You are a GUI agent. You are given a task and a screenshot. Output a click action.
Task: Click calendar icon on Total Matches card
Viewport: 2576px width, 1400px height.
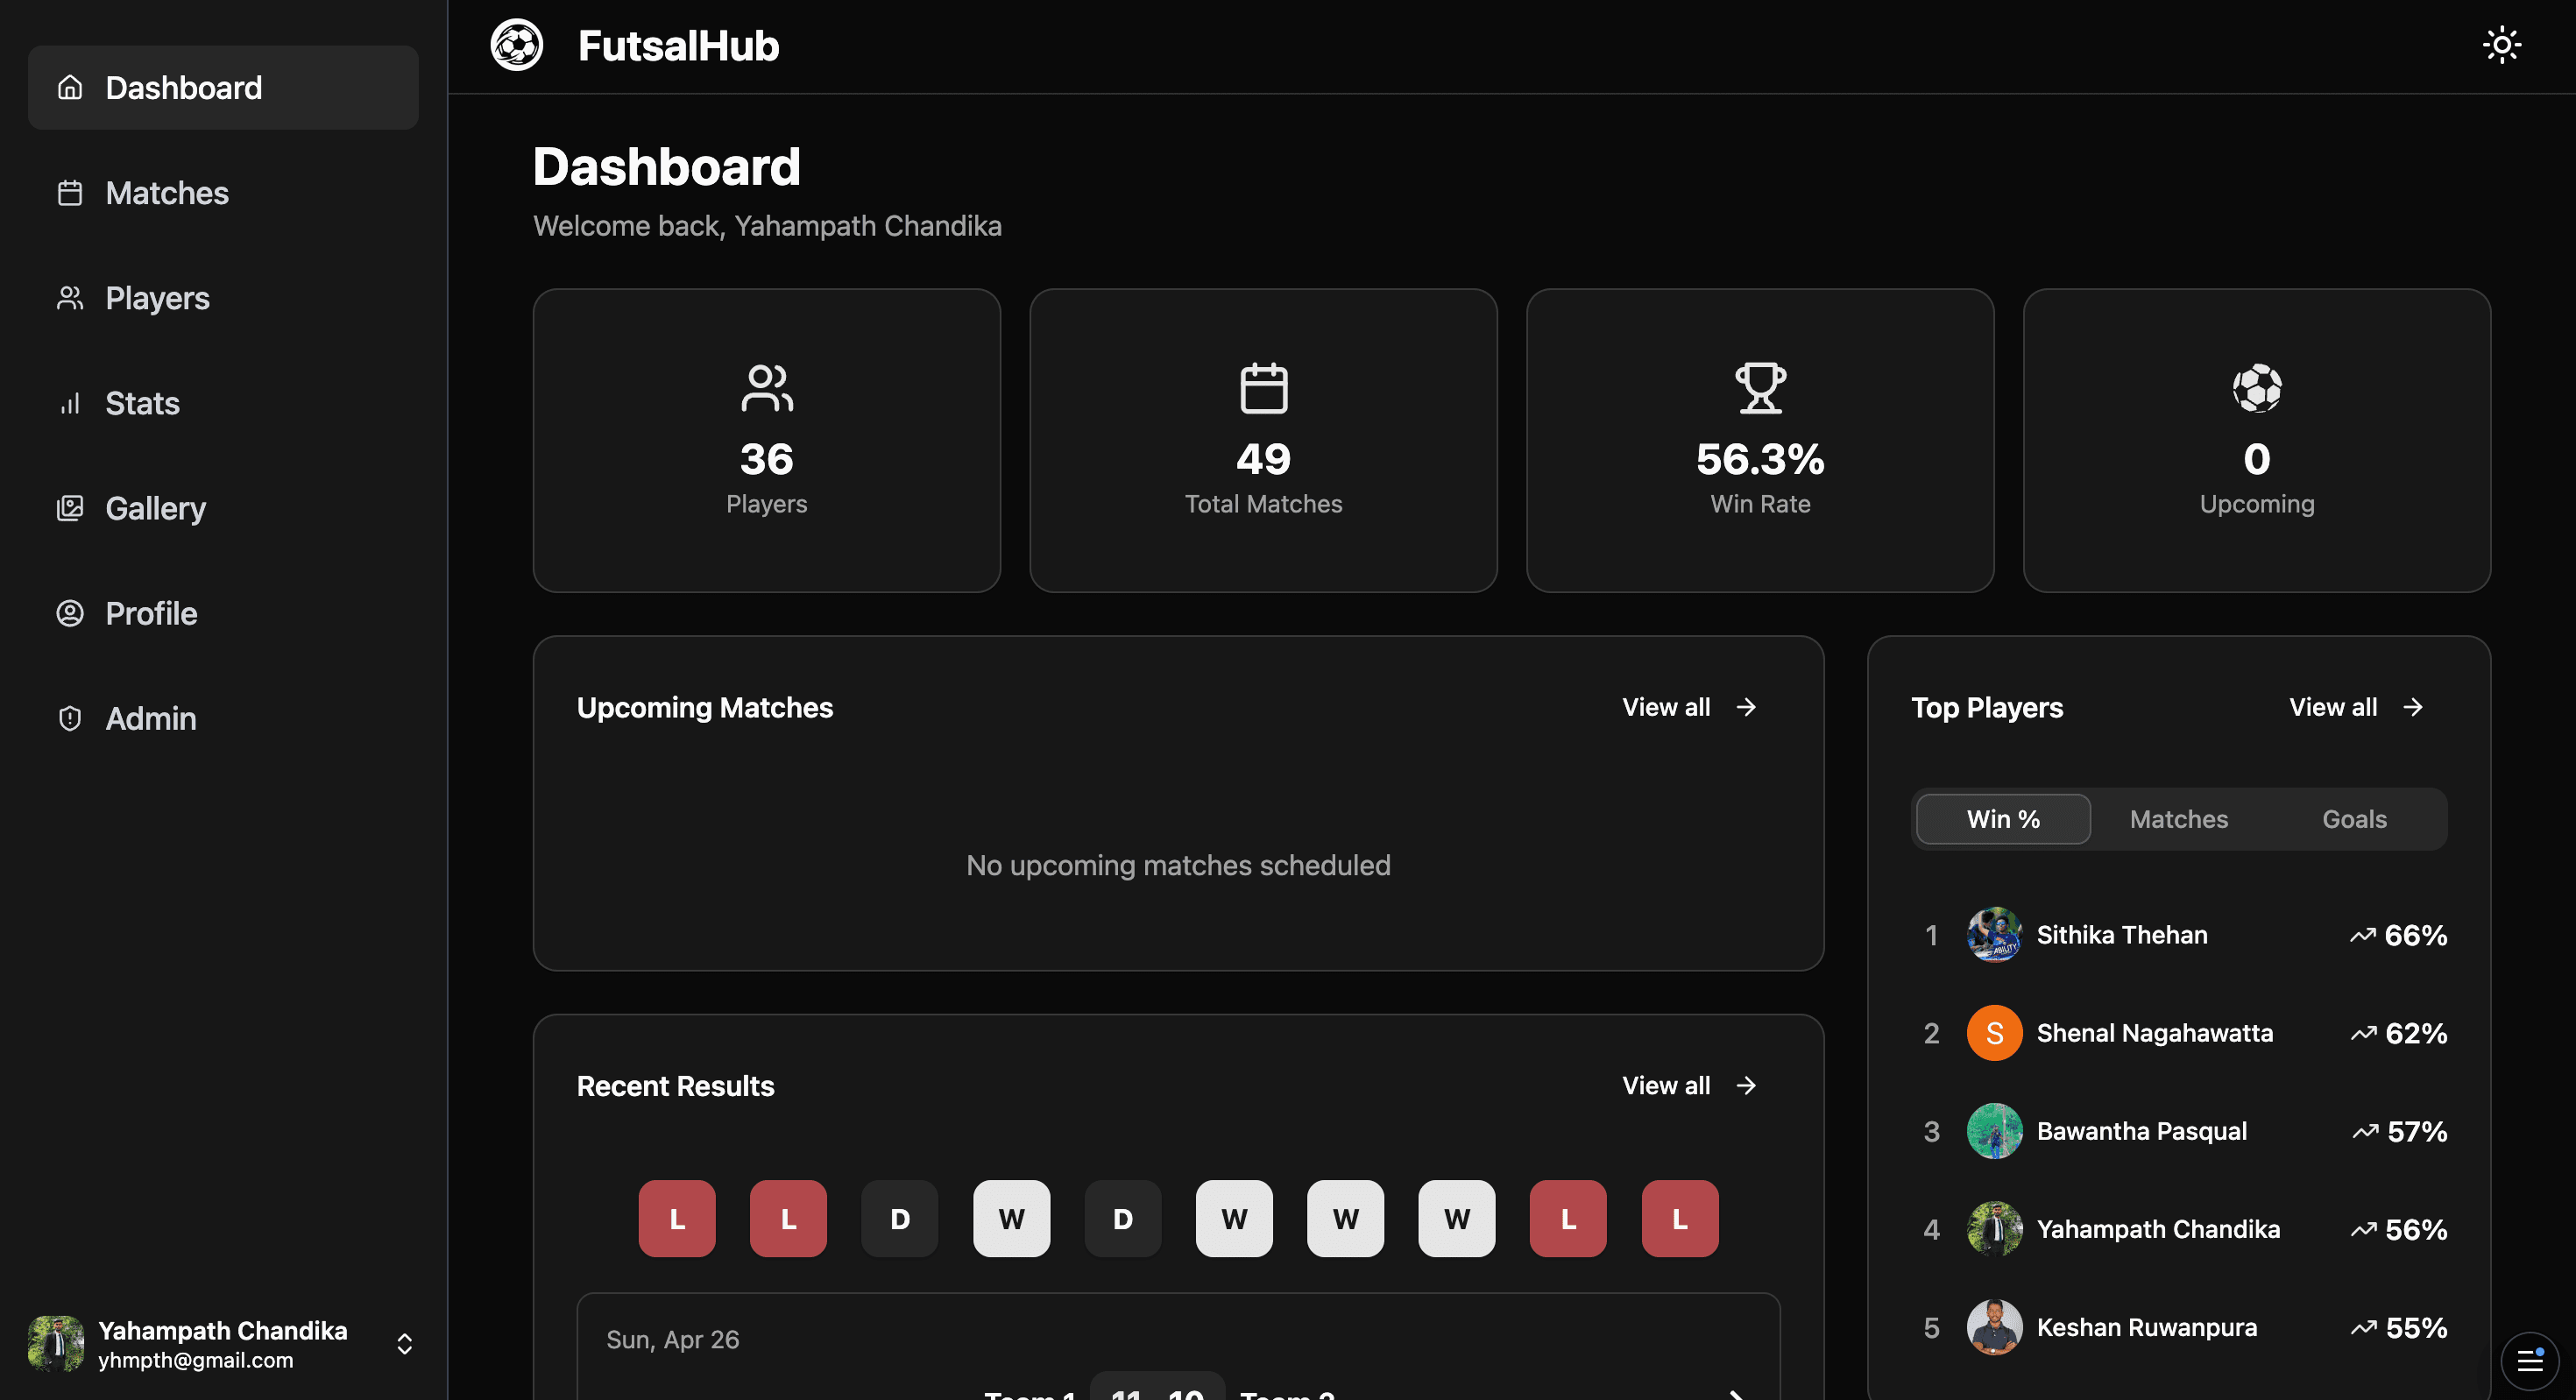pos(1264,388)
